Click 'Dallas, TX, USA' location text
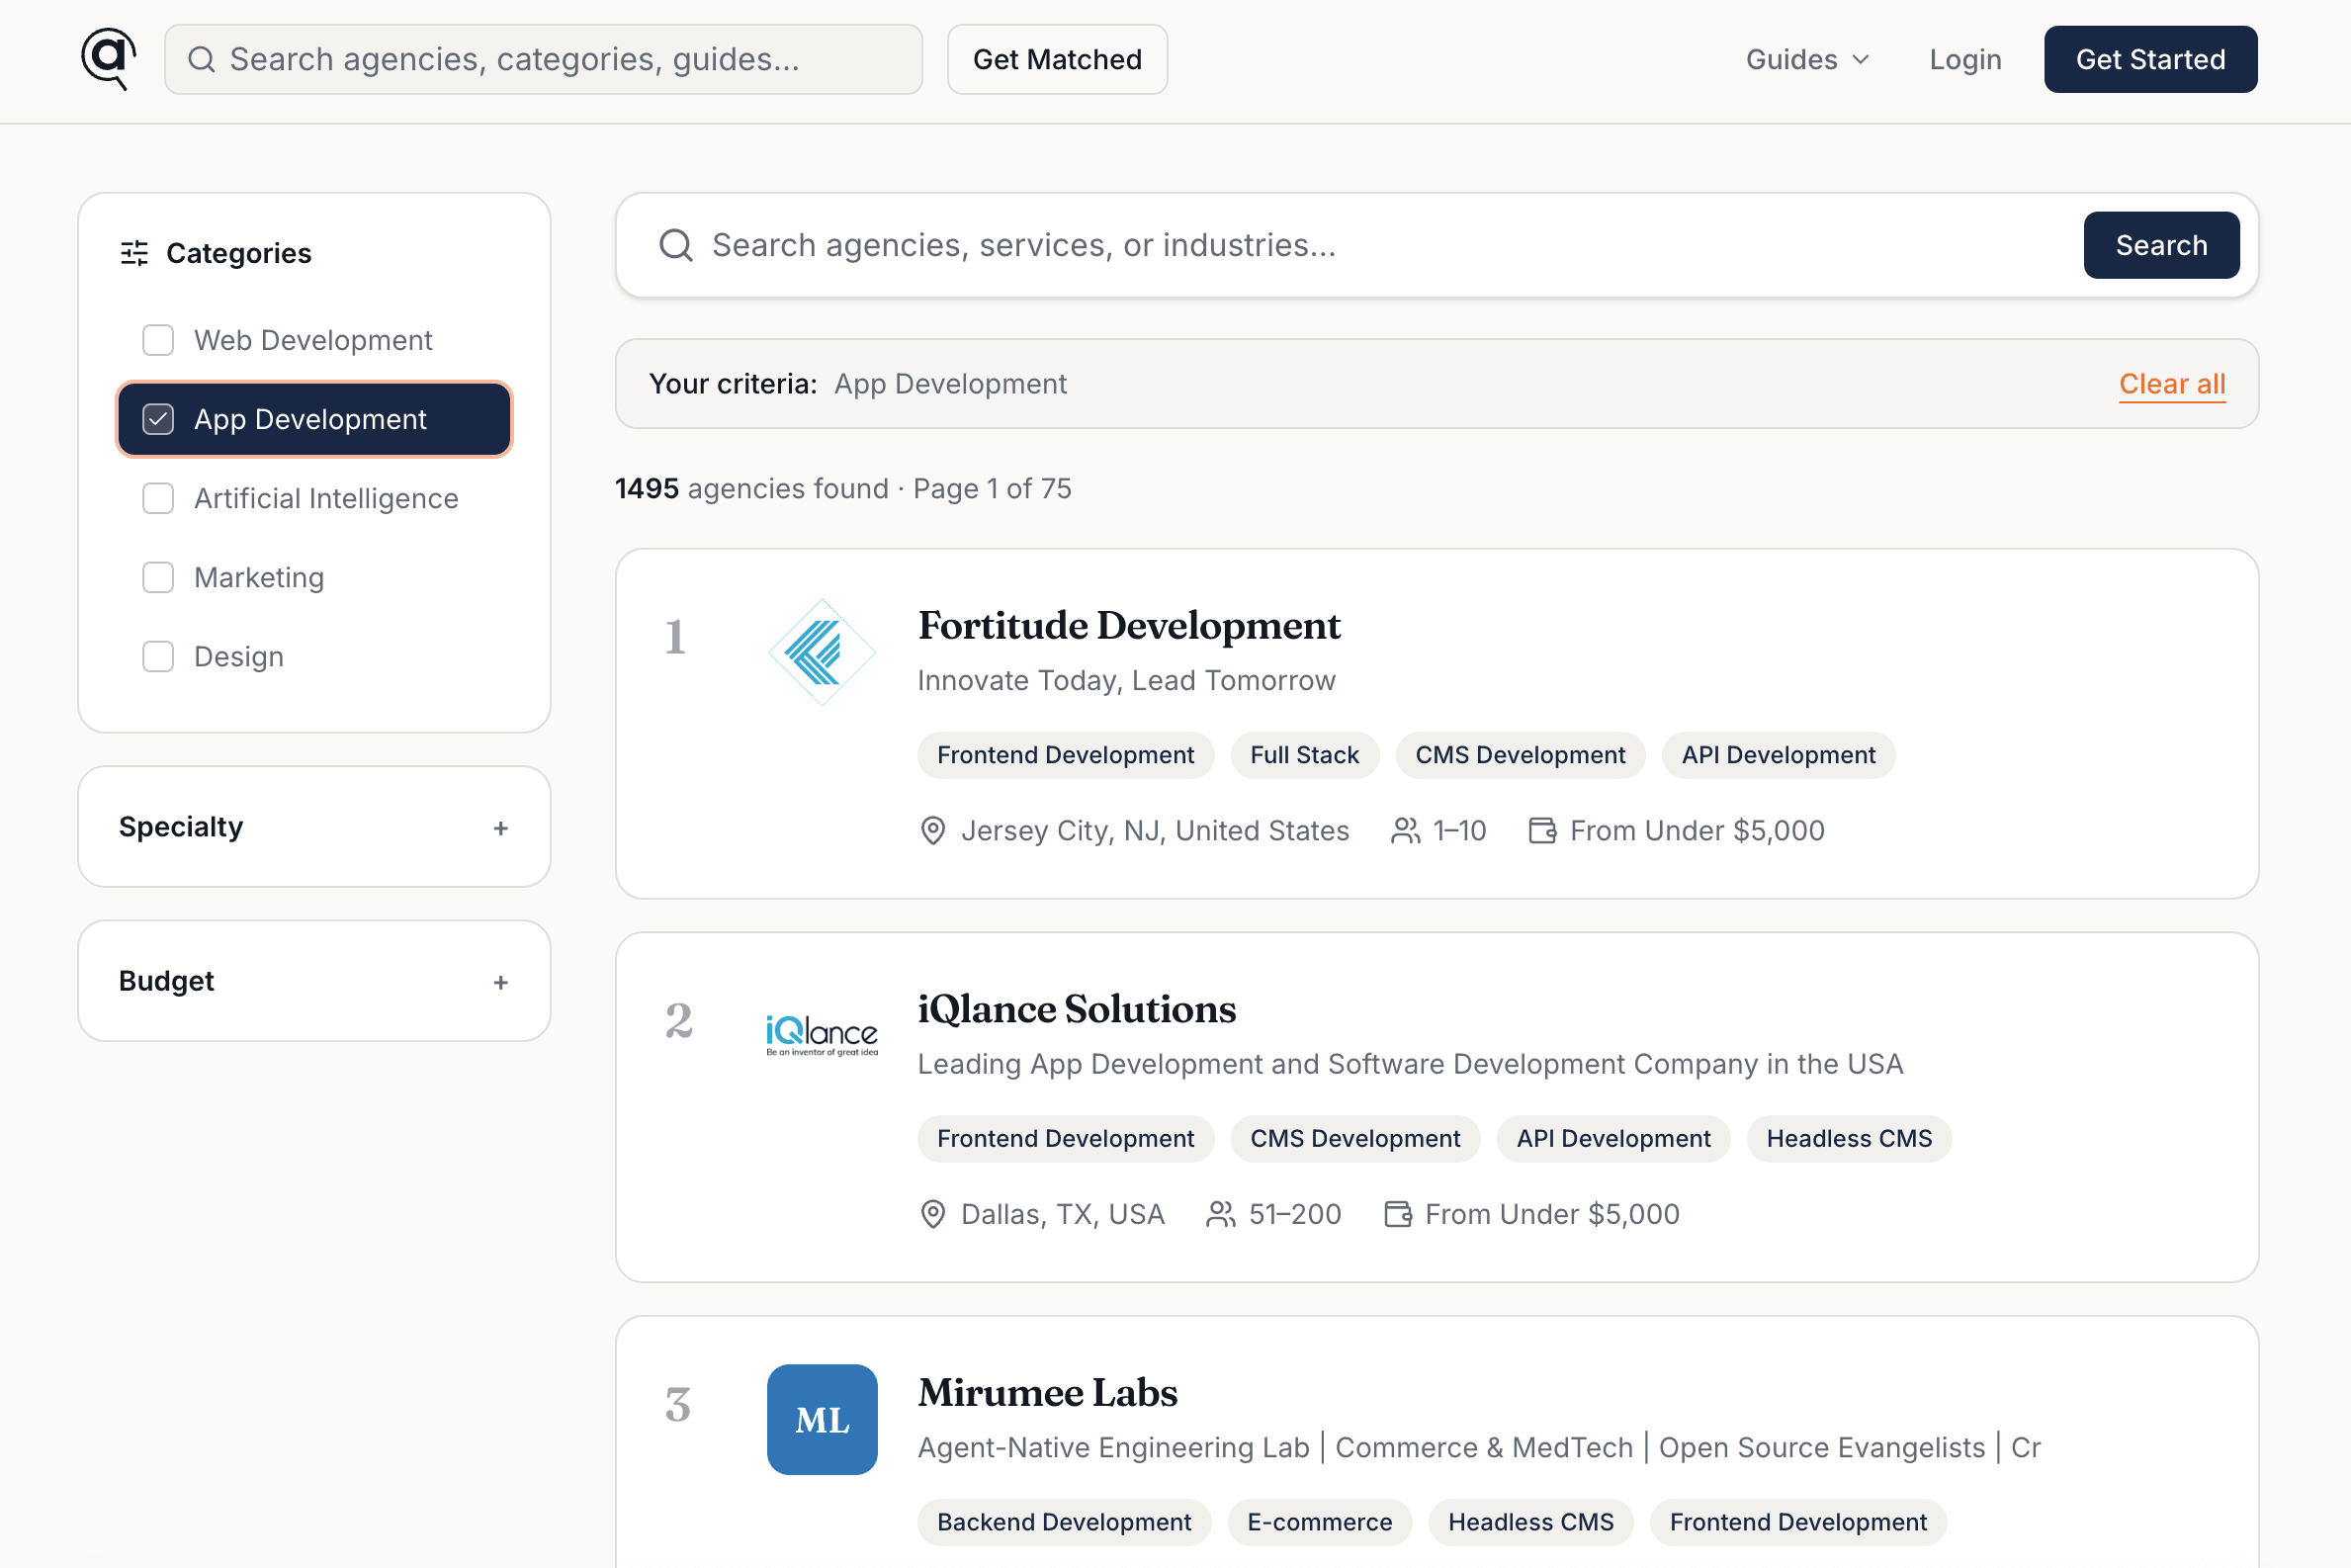2351x1568 pixels. tap(1062, 1214)
